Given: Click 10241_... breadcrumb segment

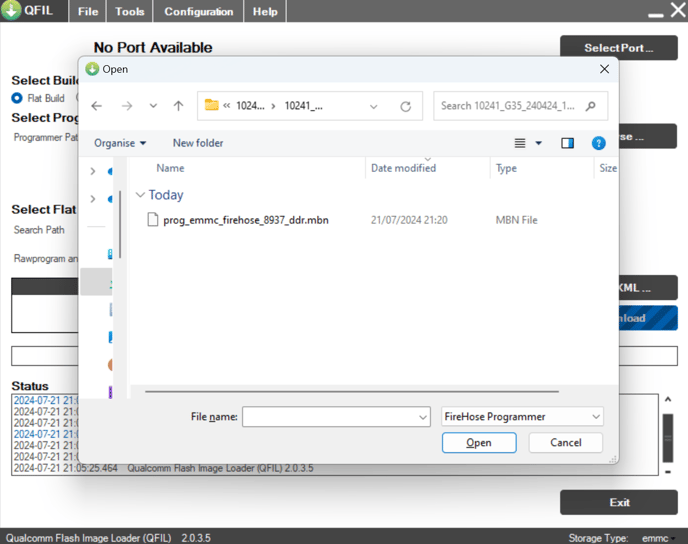Looking at the screenshot, I should (x=304, y=106).
